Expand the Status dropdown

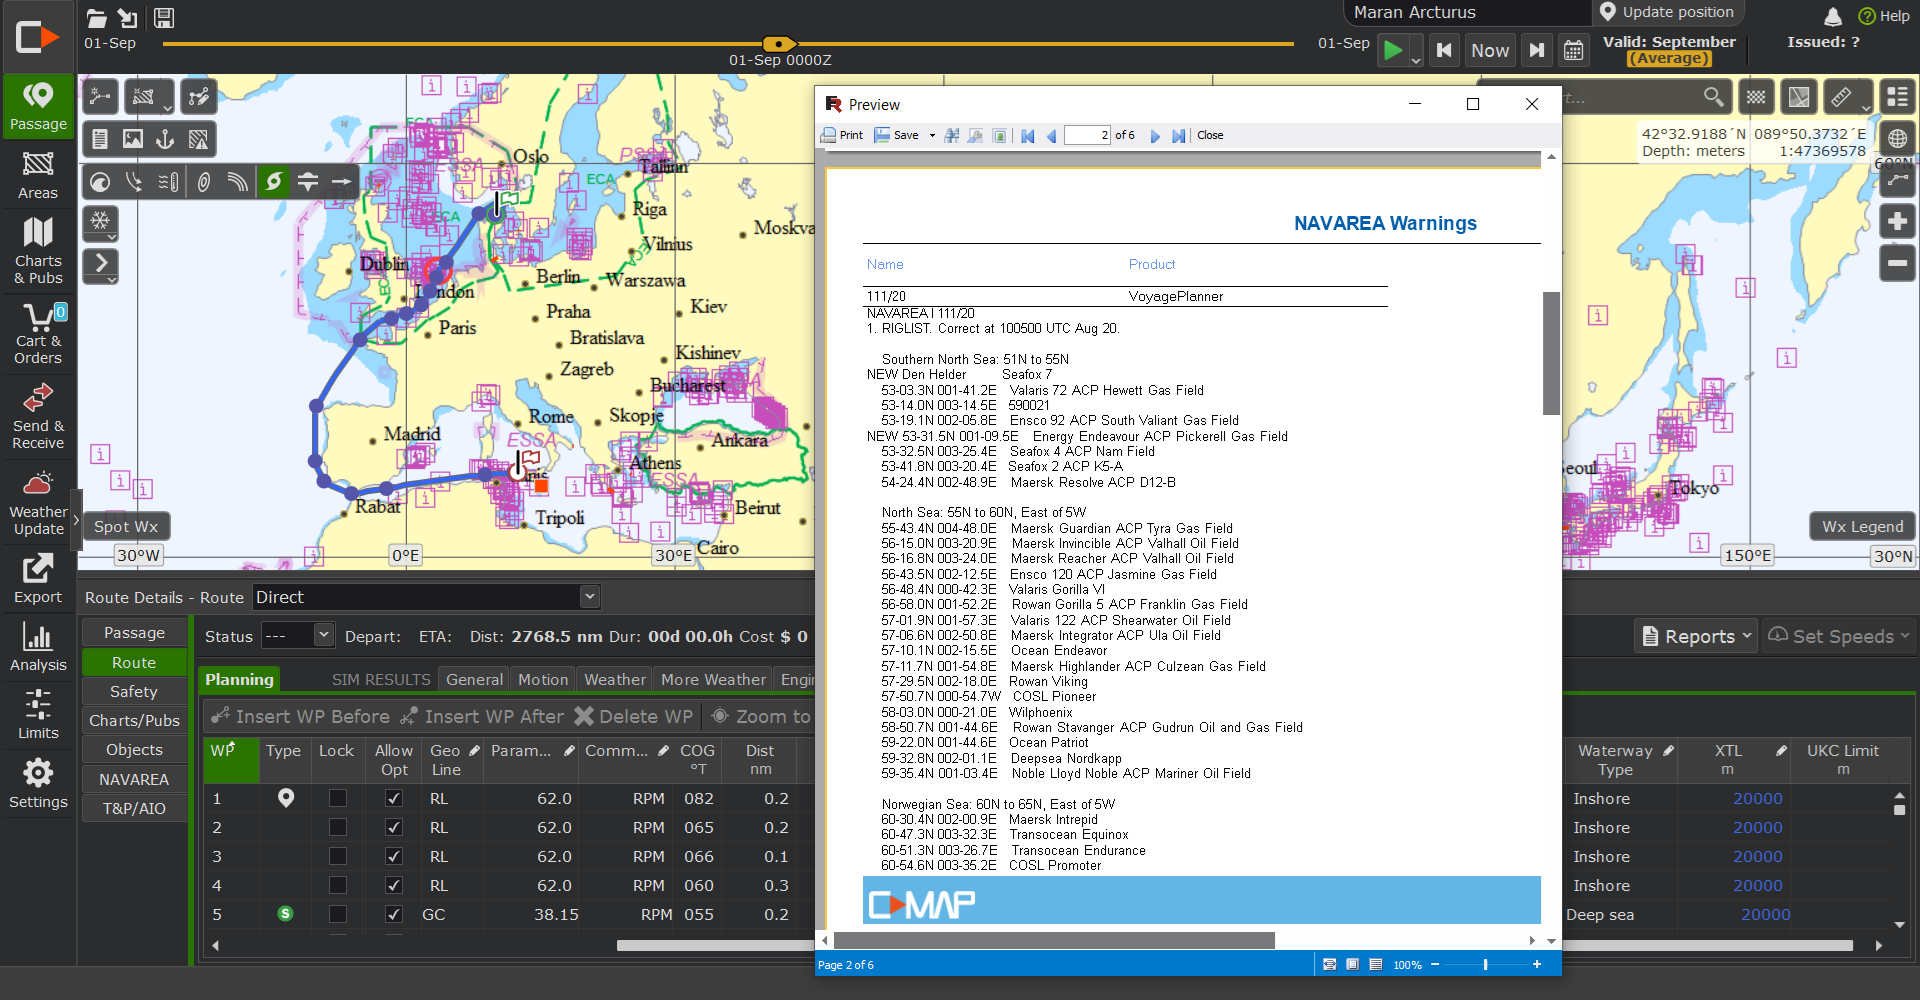(323, 636)
